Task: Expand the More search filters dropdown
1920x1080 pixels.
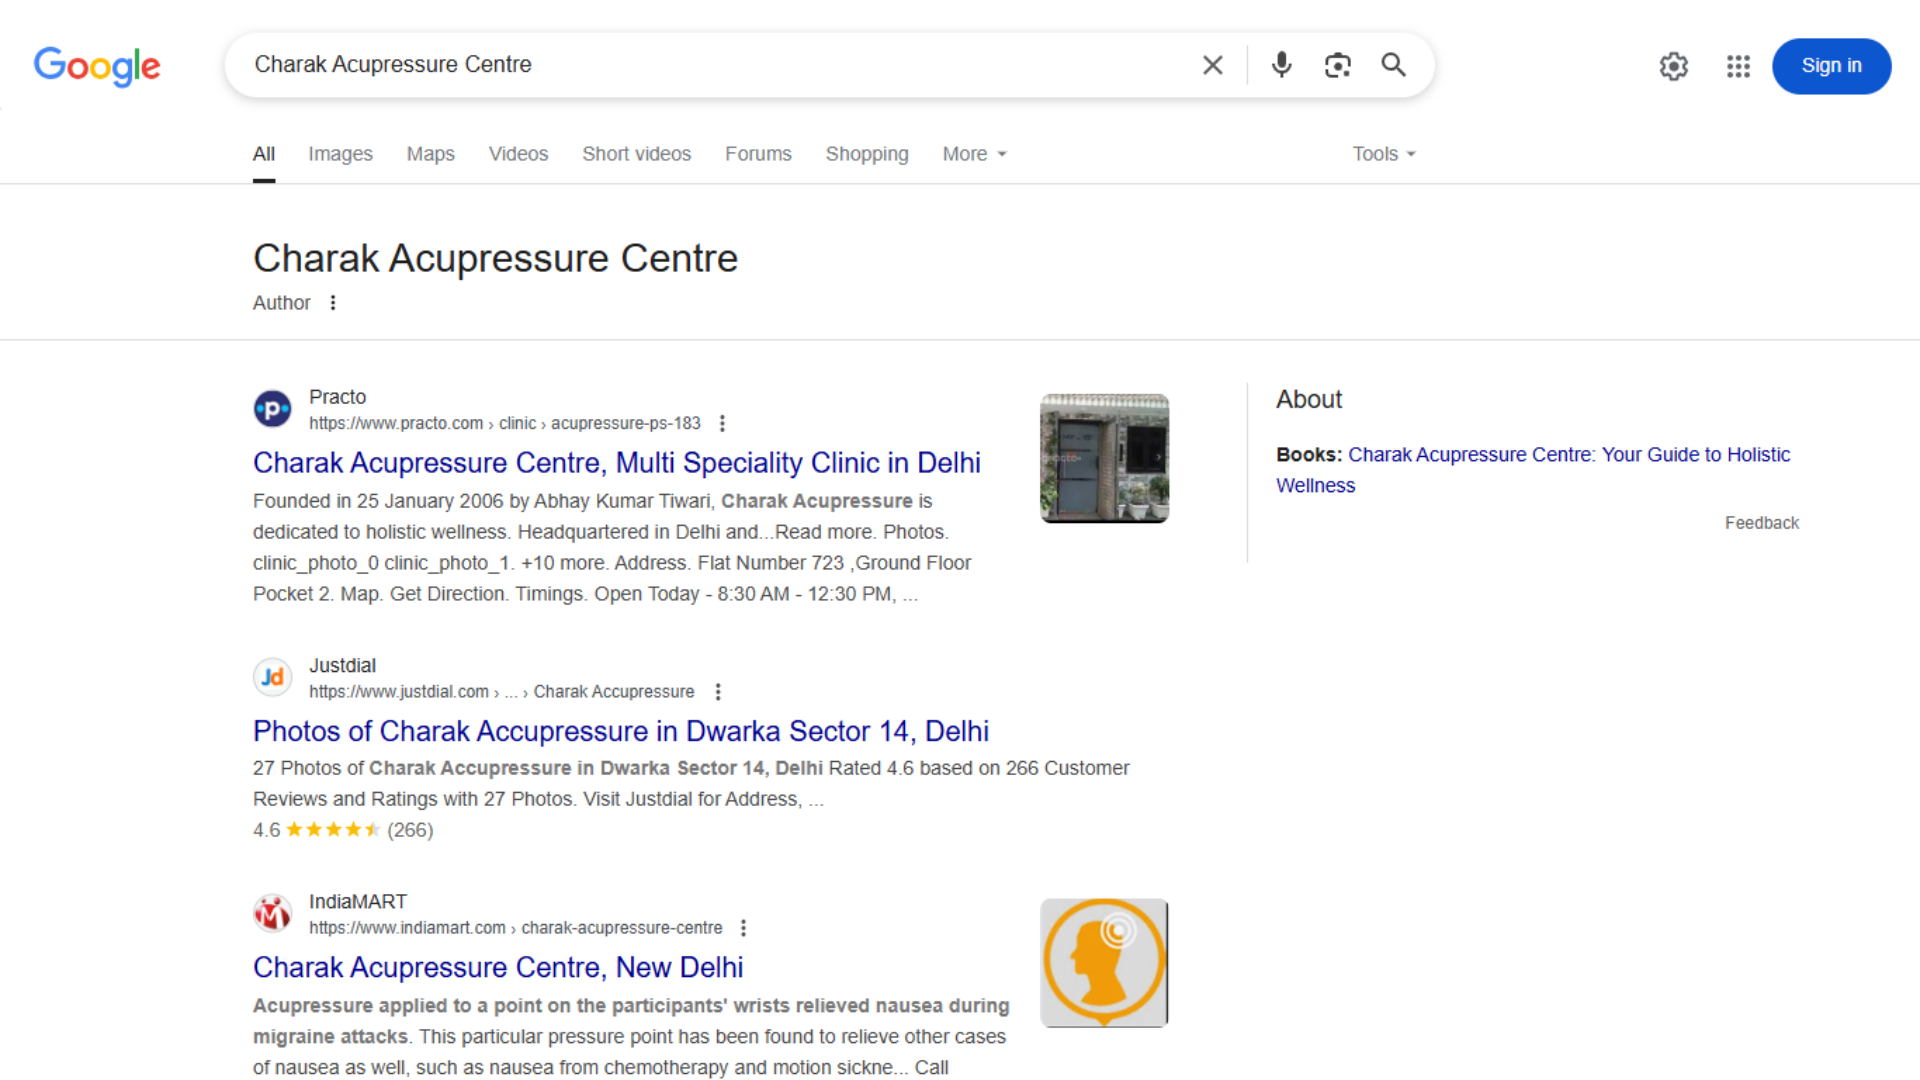Action: pos(974,154)
